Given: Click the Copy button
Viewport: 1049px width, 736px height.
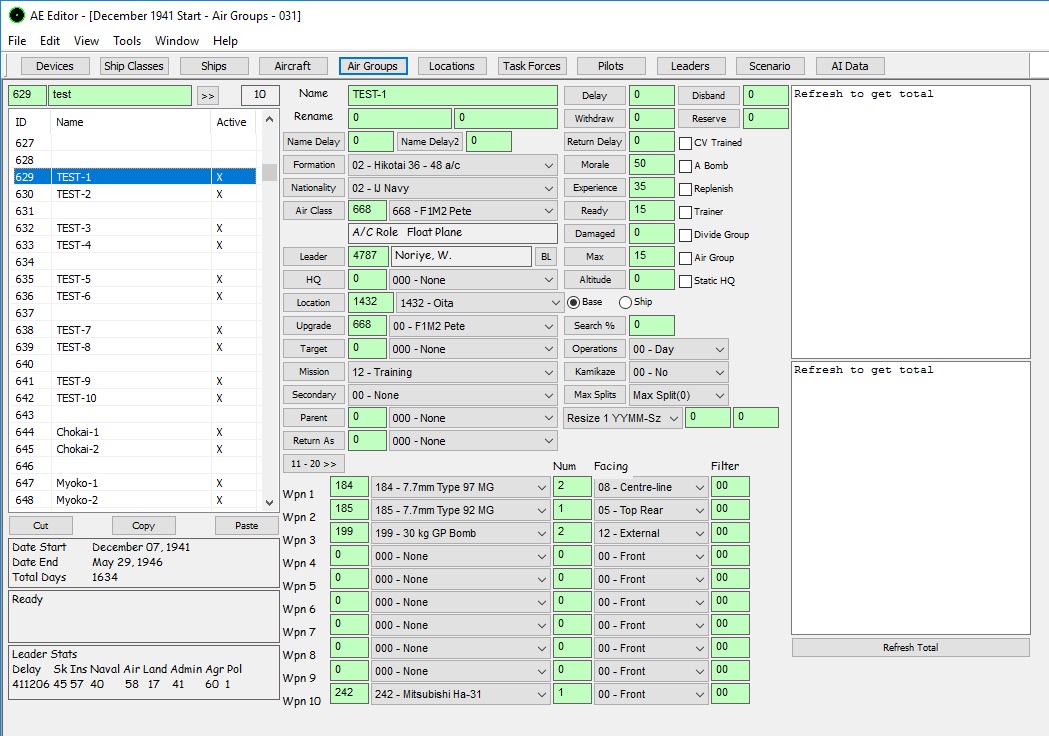Looking at the screenshot, I should pos(143,526).
